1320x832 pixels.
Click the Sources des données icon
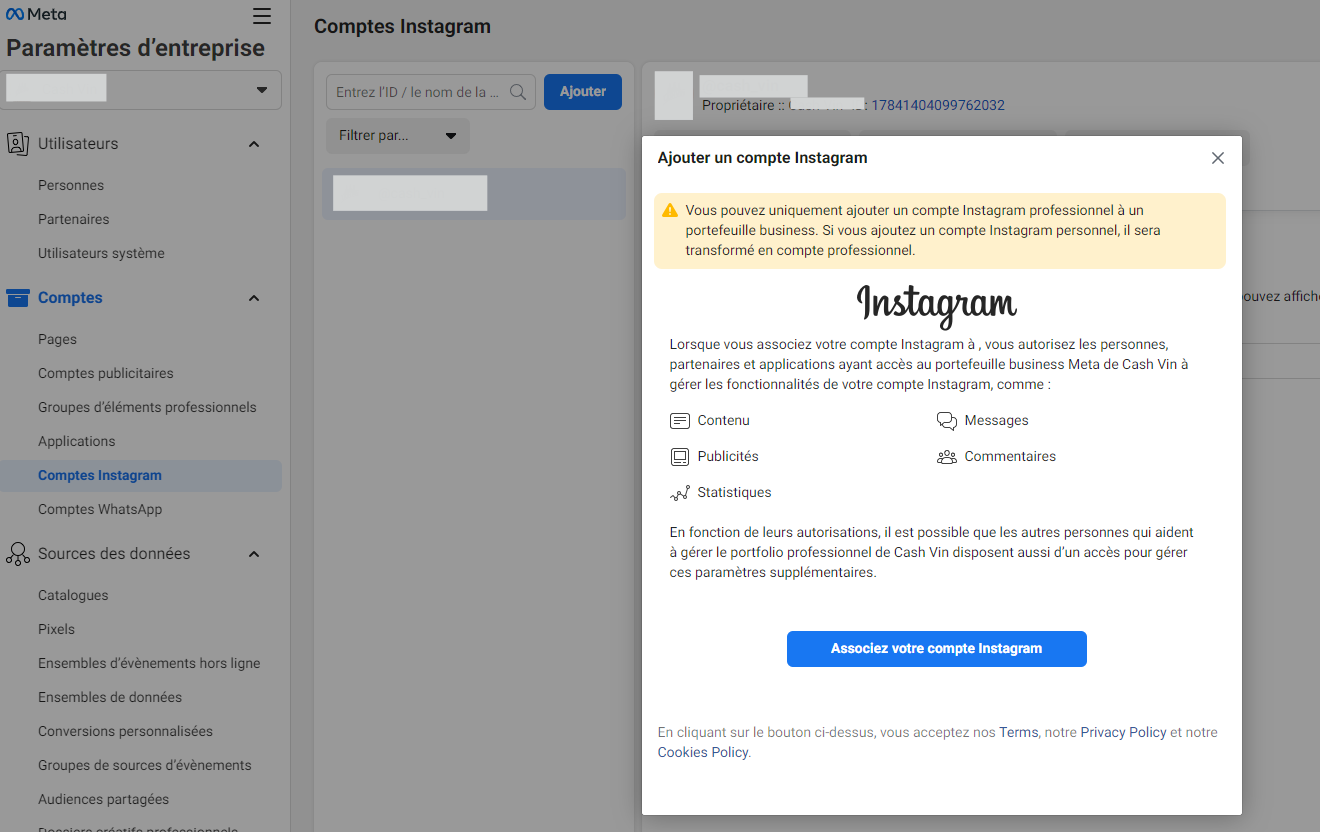pos(18,553)
